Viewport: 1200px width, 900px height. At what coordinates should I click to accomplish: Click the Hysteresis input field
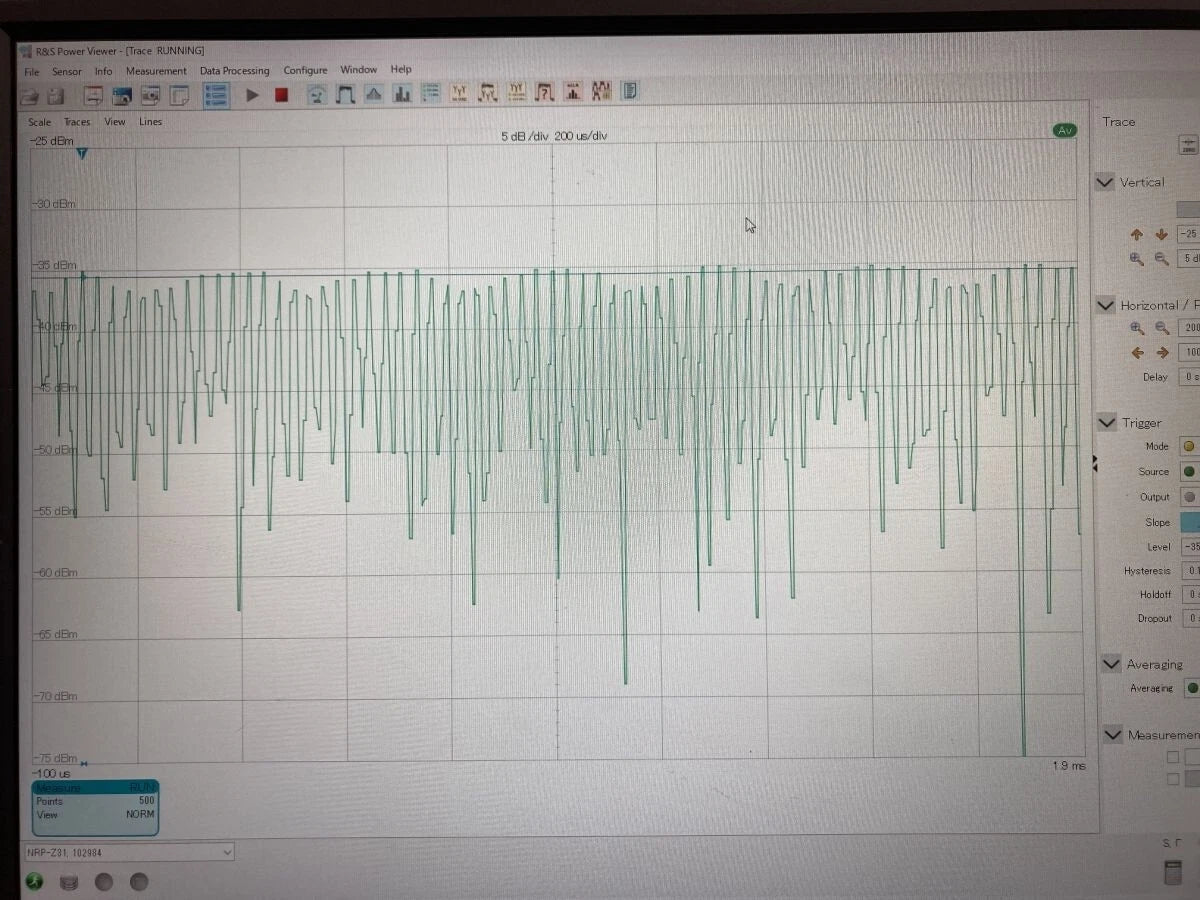click(1190, 571)
